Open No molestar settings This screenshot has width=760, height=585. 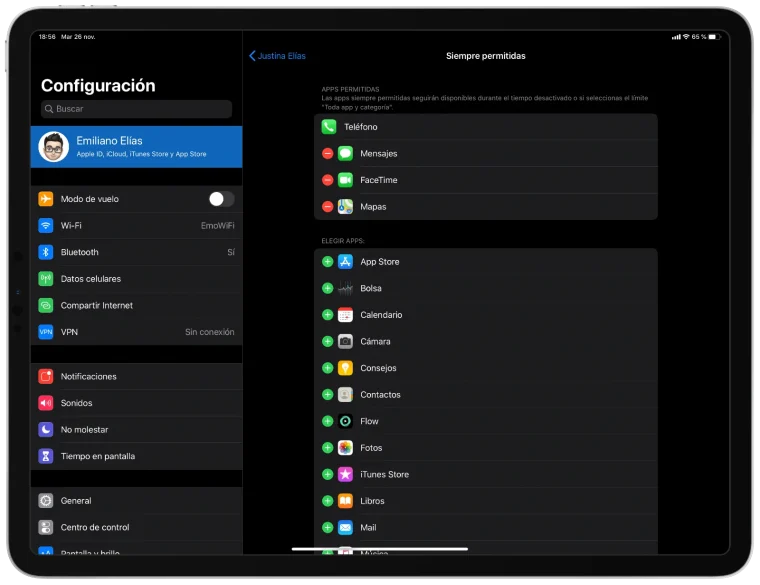136,430
